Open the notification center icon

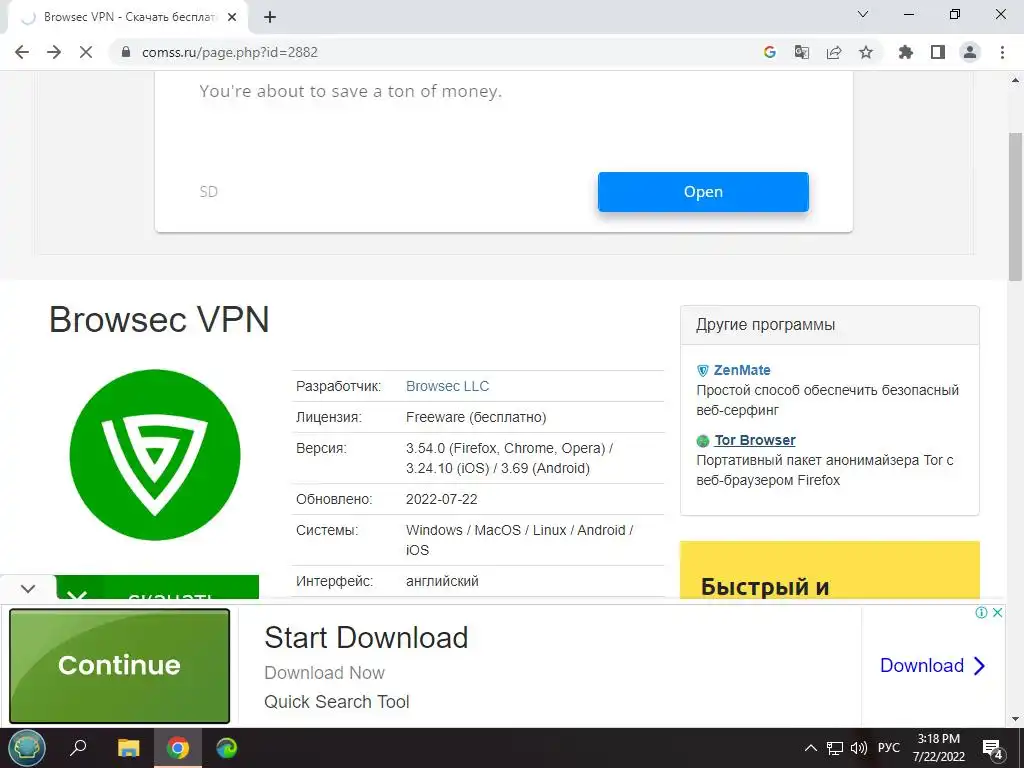[993, 749]
